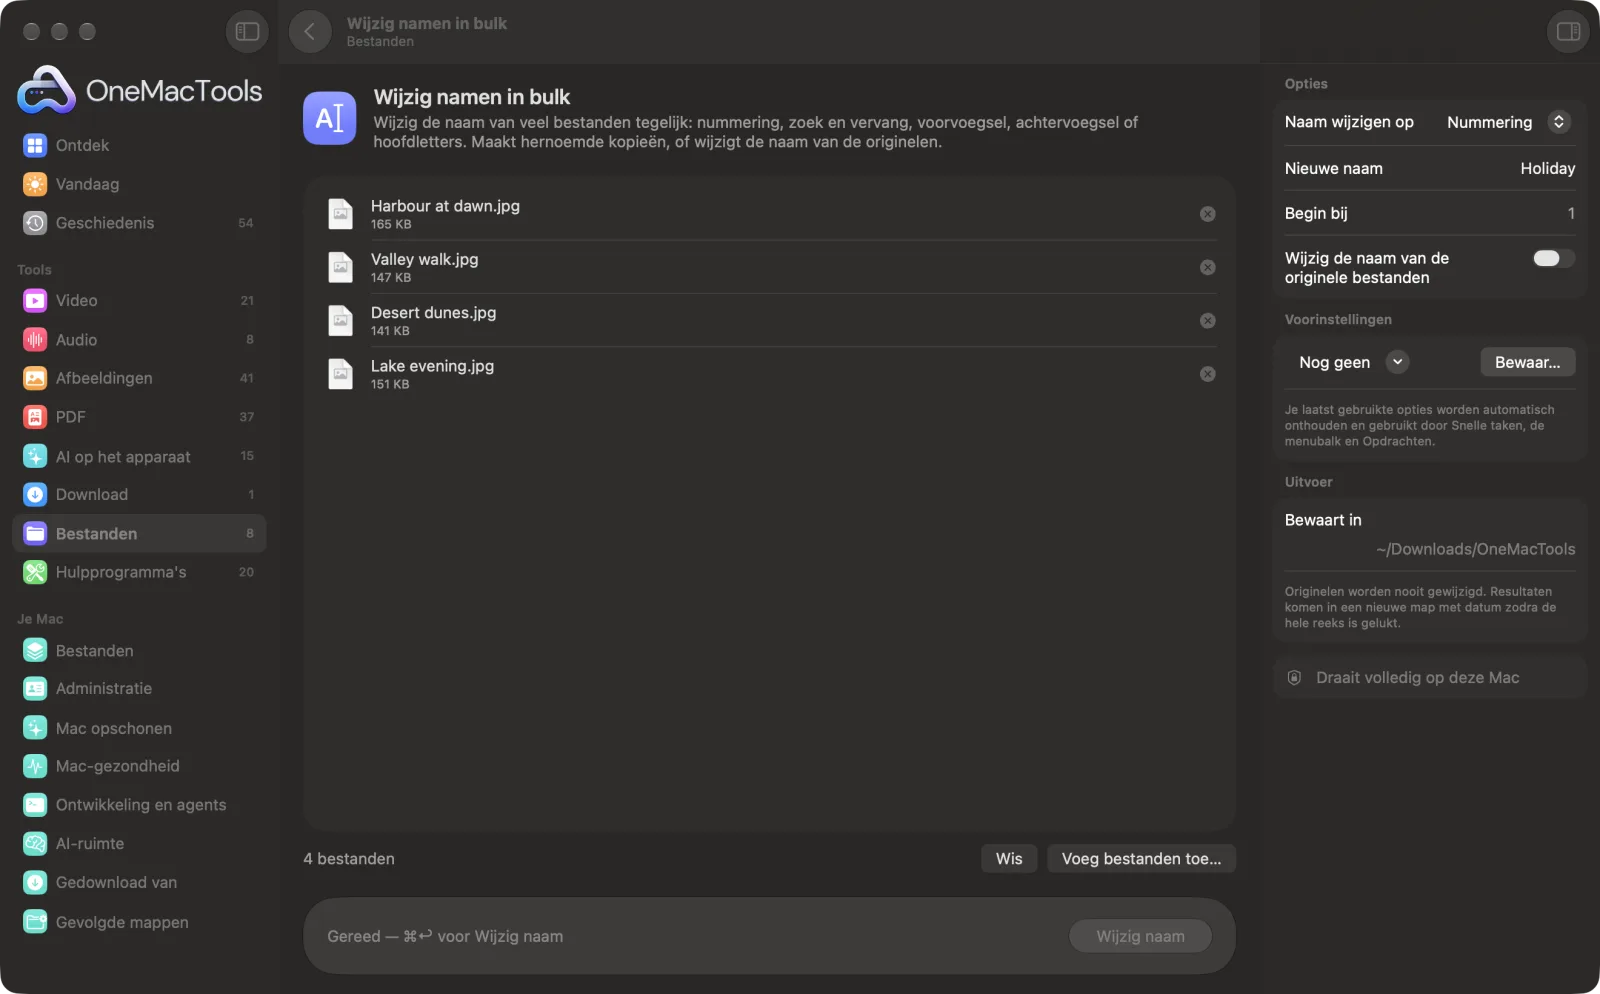Open the Download tools icon
This screenshot has height=994, width=1600.
pos(35,495)
